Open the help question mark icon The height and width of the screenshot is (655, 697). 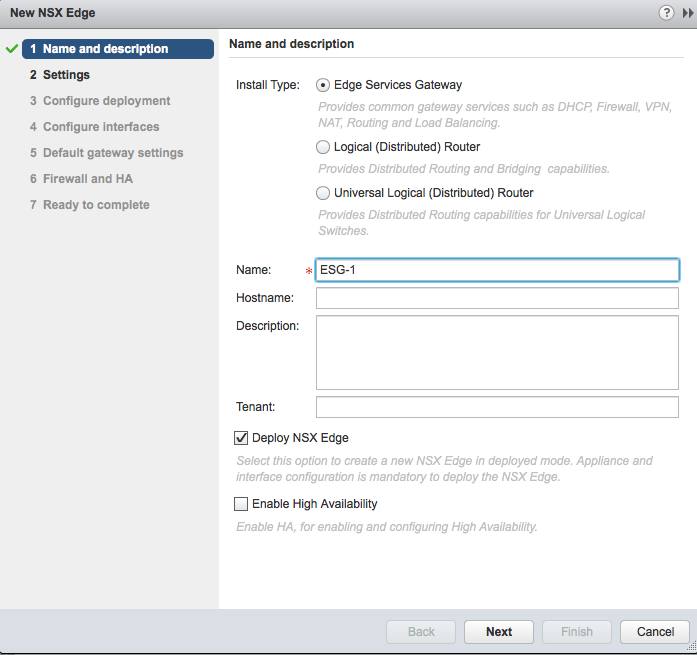tap(666, 13)
